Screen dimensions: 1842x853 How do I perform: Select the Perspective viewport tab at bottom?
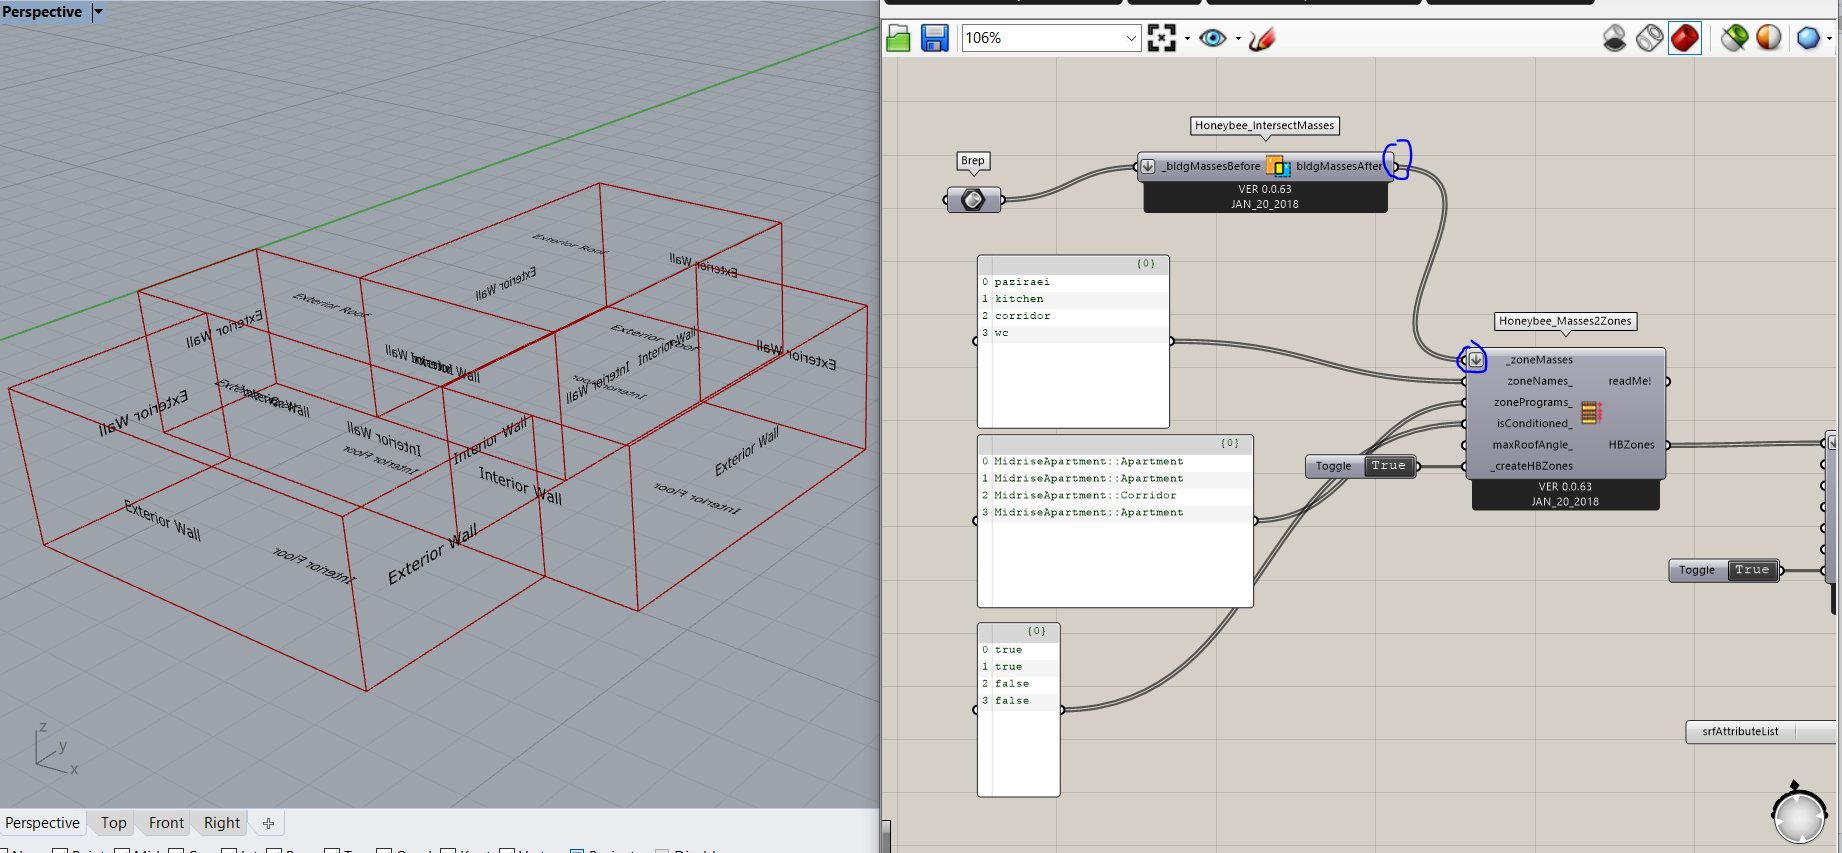[x=42, y=823]
